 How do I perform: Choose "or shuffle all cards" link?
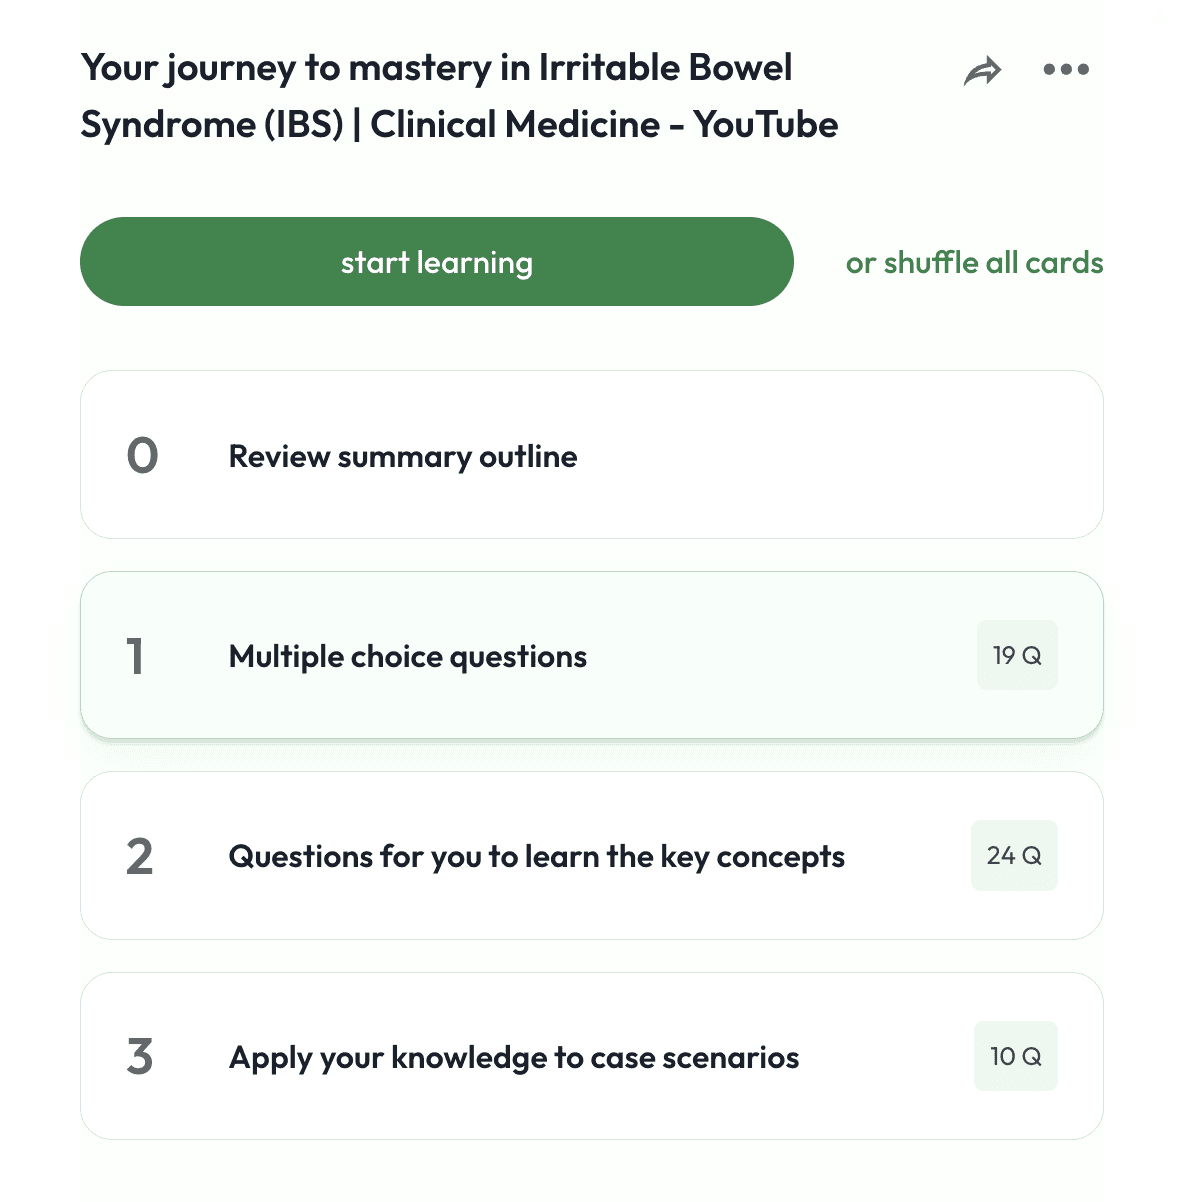[x=974, y=262]
